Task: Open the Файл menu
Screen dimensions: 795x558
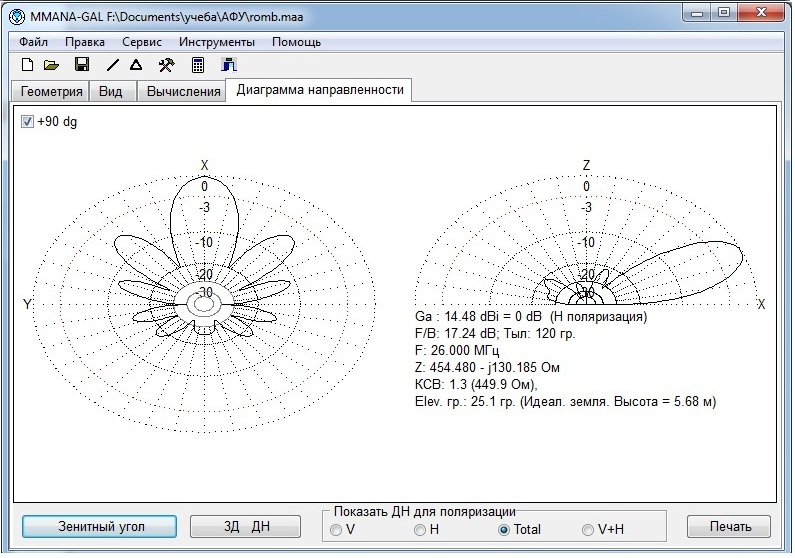Action: (33, 42)
